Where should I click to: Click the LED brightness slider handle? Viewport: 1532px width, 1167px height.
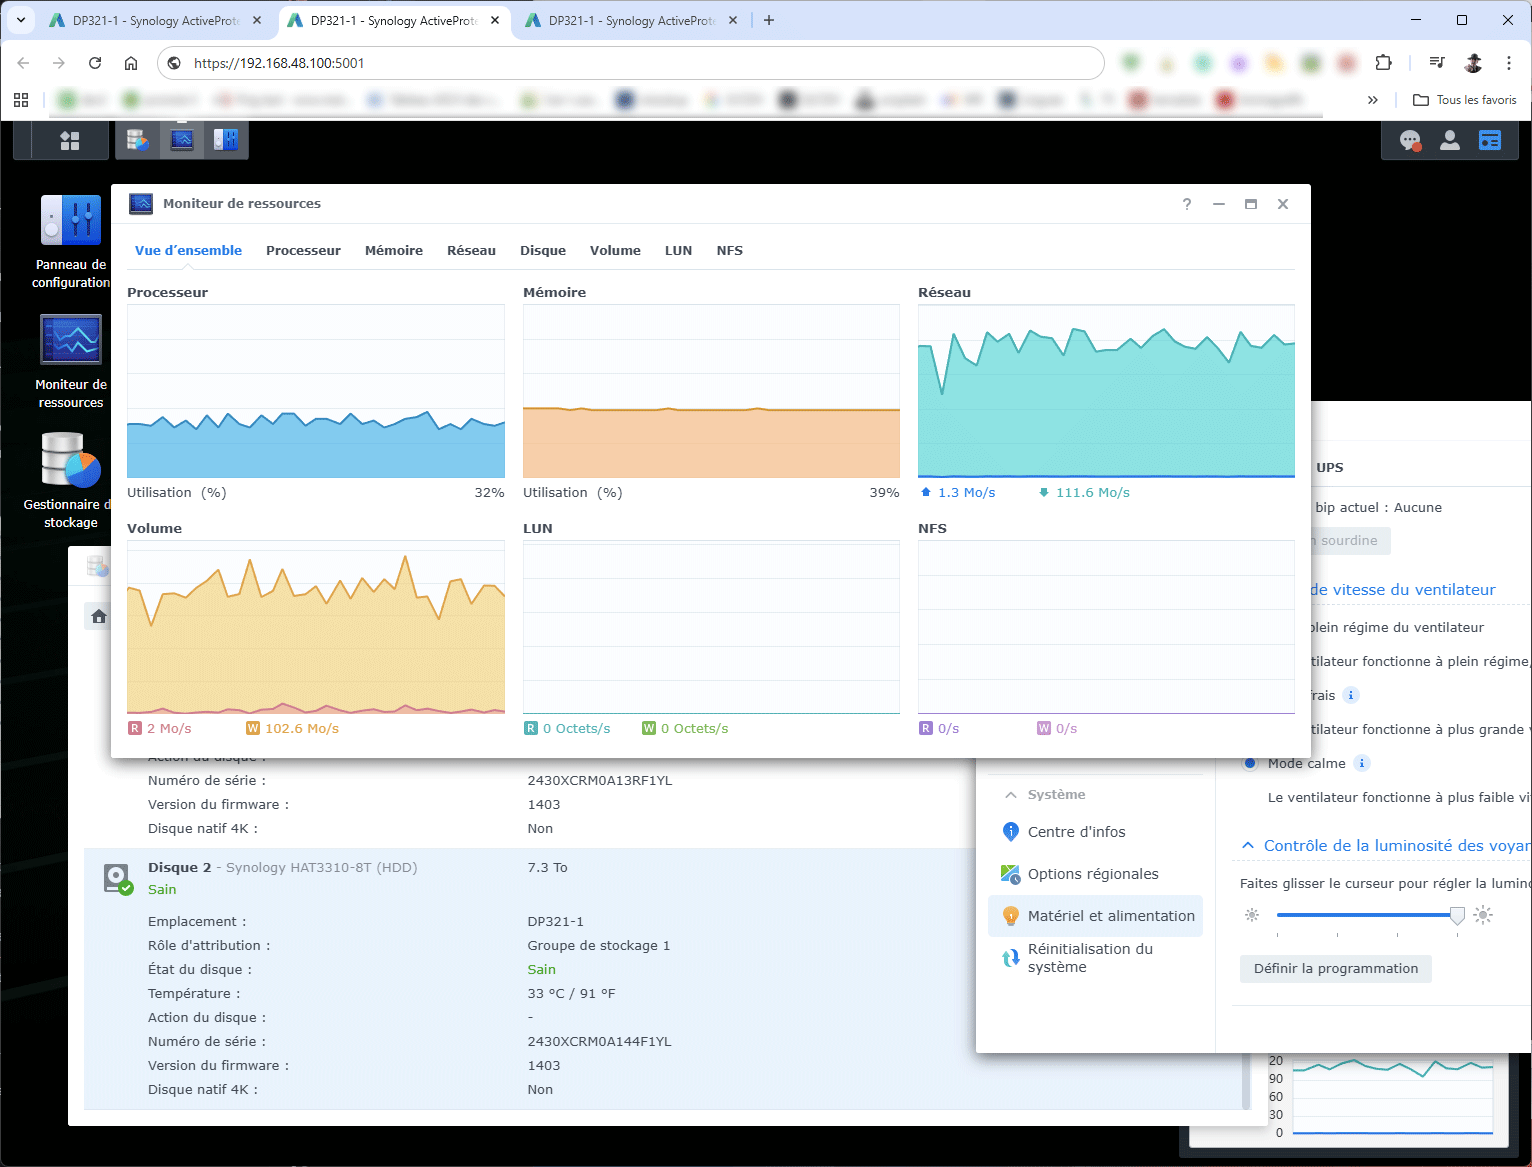coord(1457,915)
